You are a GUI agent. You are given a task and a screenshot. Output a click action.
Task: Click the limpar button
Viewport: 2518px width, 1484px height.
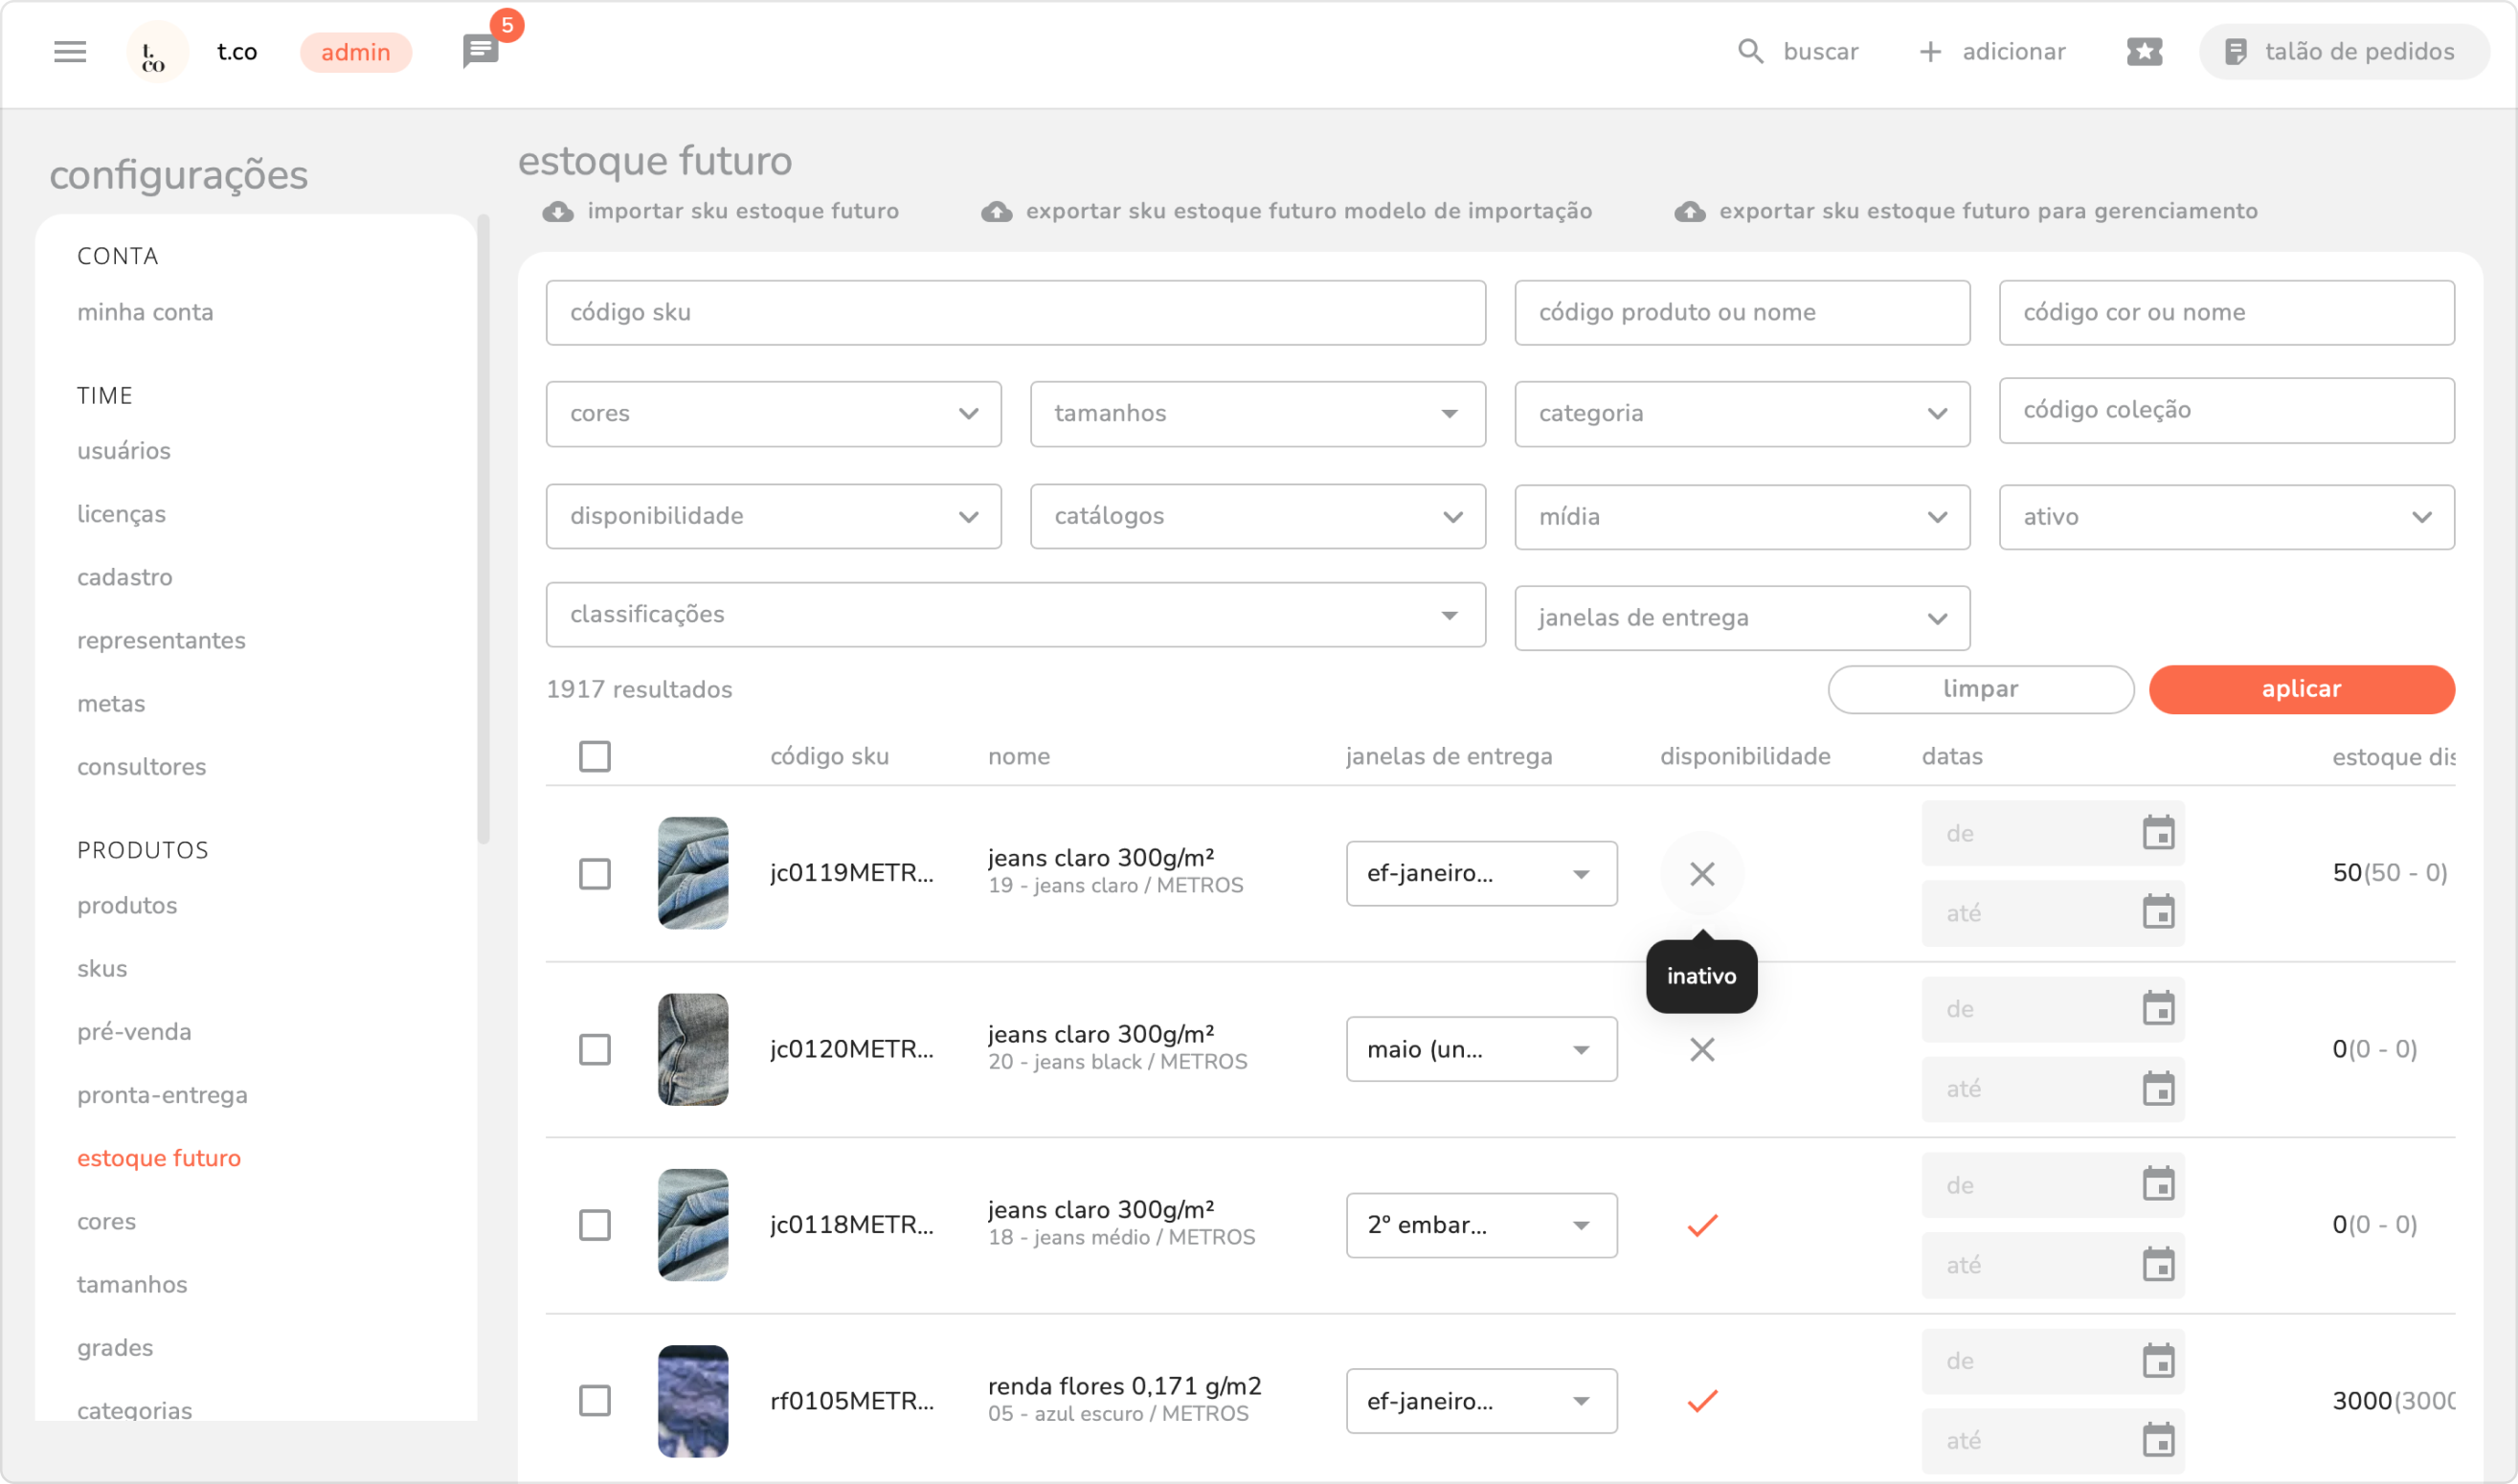coord(1980,690)
